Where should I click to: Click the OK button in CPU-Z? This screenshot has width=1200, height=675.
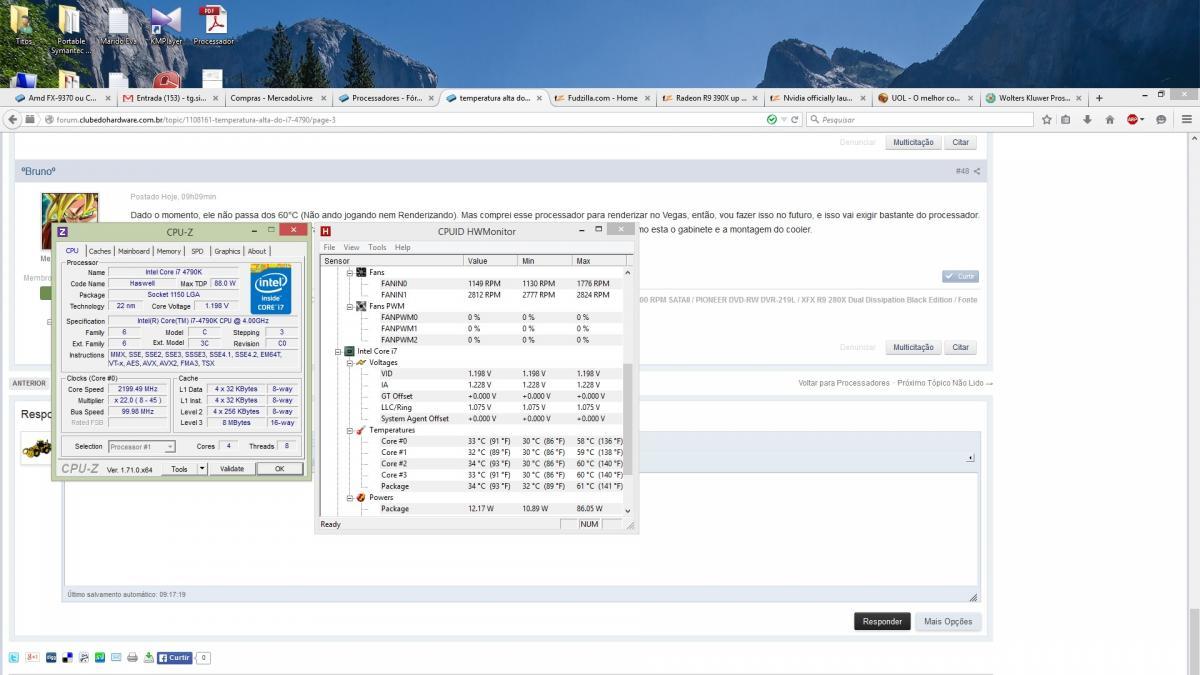[x=279, y=468]
